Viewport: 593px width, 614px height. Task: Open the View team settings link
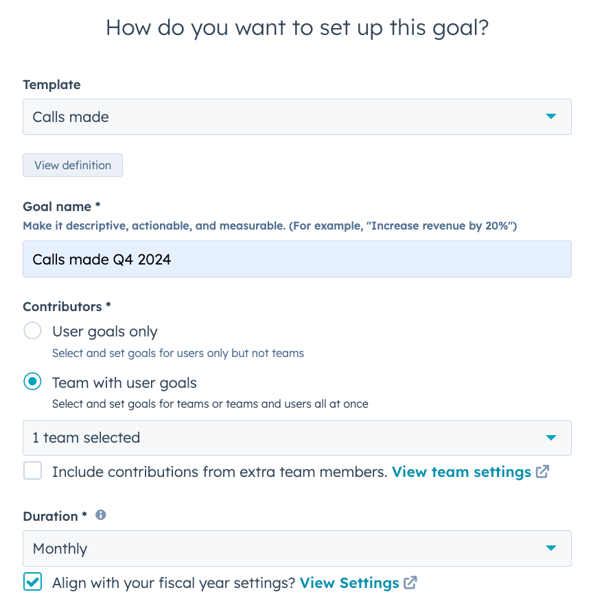pos(461,472)
